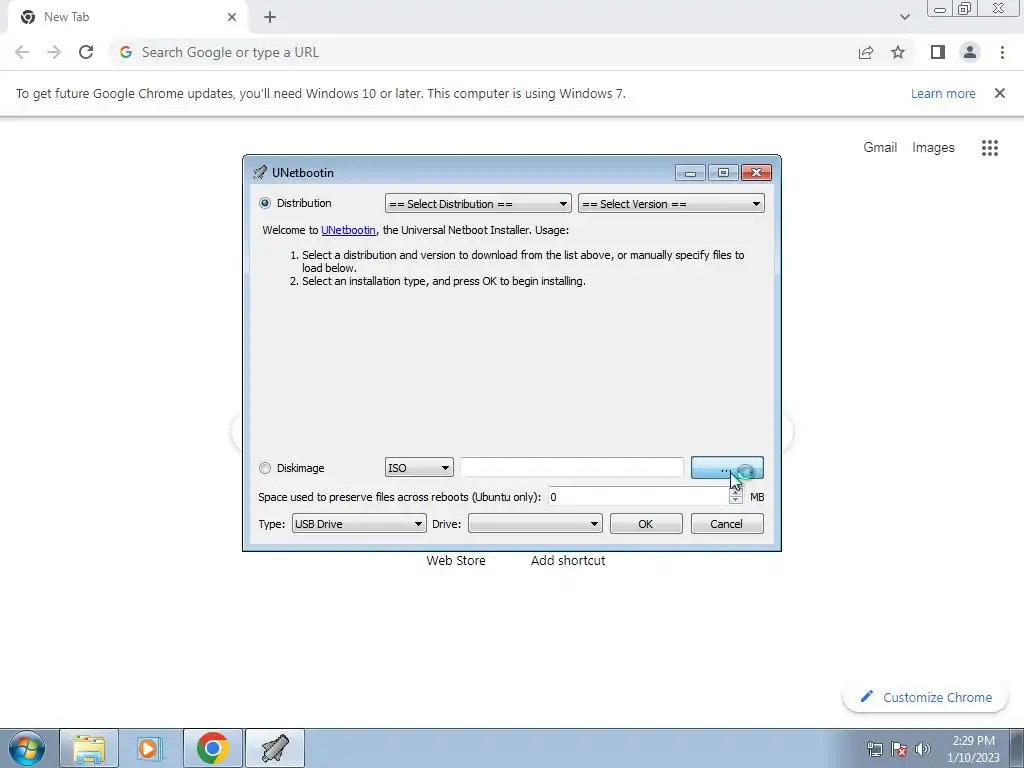1024x768 pixels.
Task: Click OK in UNetbootin
Action: coord(646,524)
